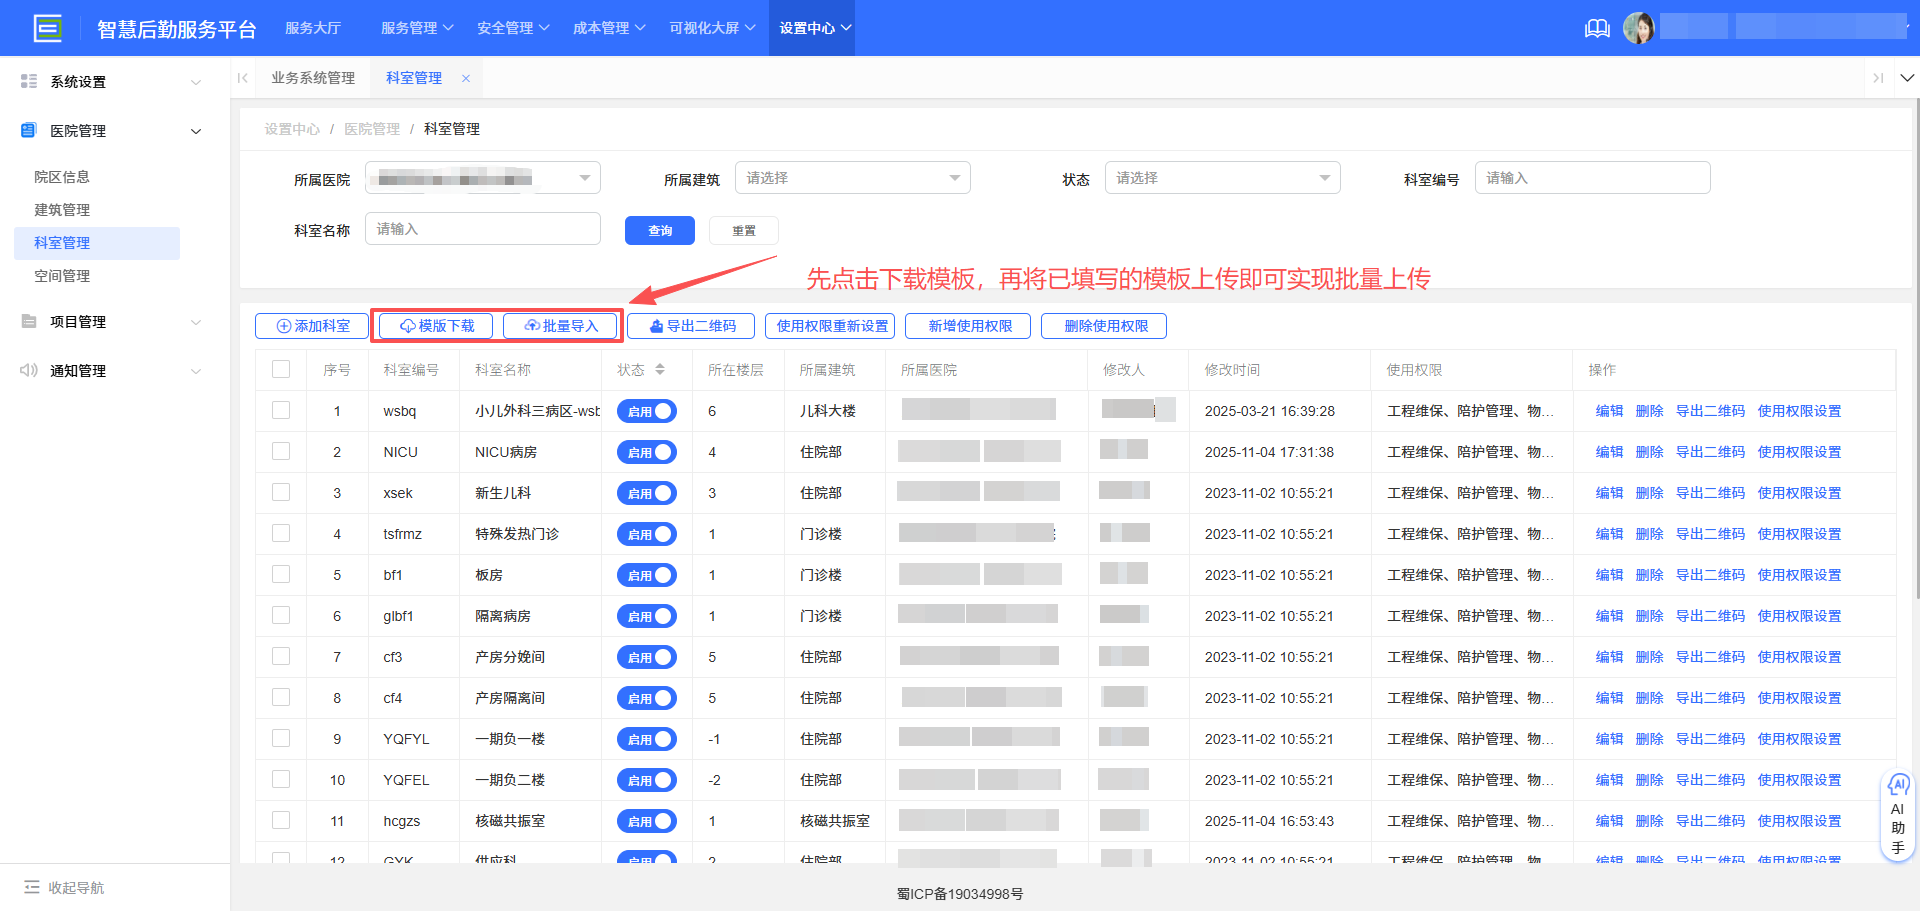Open the AI assistant floating icon
The image size is (1920, 911).
tap(1897, 786)
